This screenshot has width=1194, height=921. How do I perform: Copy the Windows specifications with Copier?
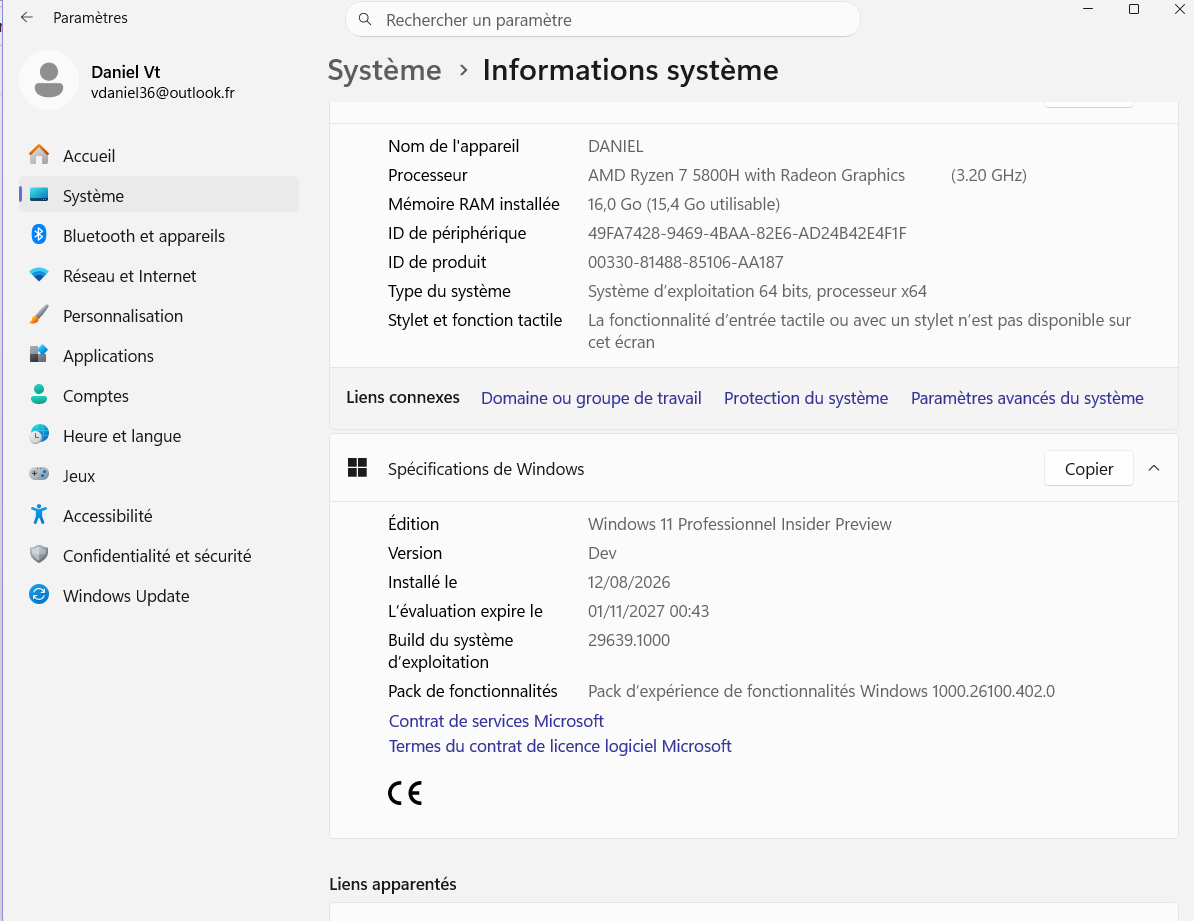pos(1088,468)
